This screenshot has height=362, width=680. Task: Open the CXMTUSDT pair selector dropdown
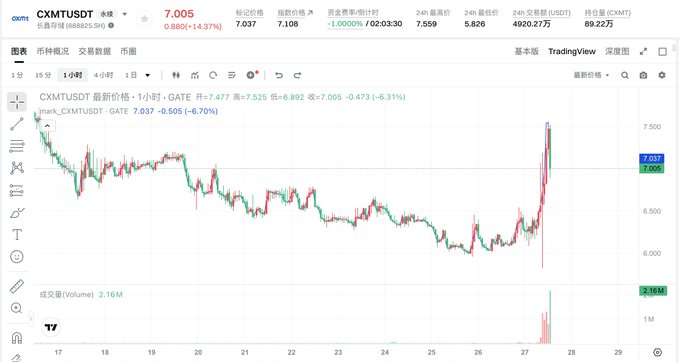125,14
